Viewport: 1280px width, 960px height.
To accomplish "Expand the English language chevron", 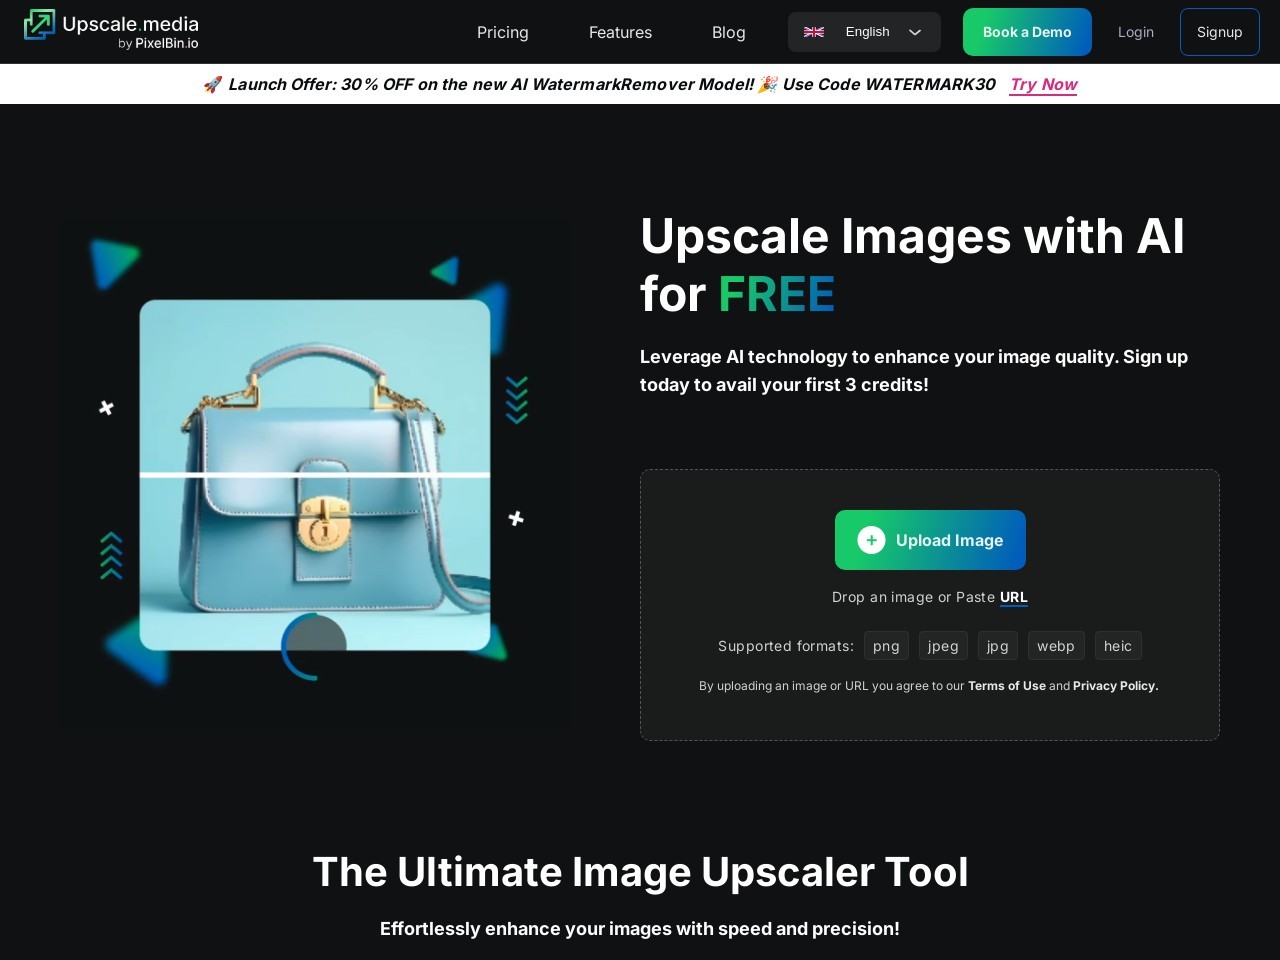I will (915, 32).
